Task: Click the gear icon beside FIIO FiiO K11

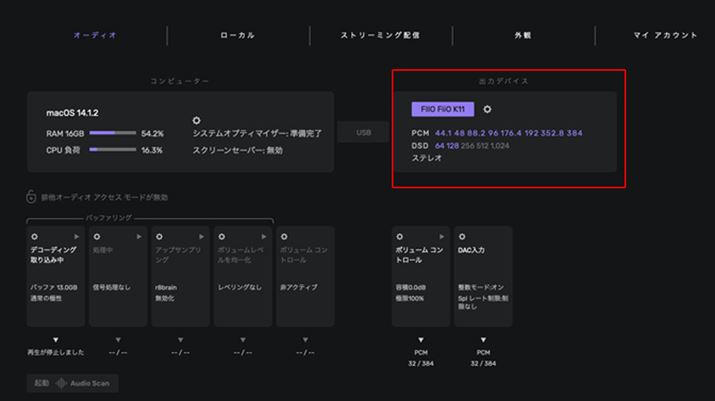Action: click(x=487, y=110)
